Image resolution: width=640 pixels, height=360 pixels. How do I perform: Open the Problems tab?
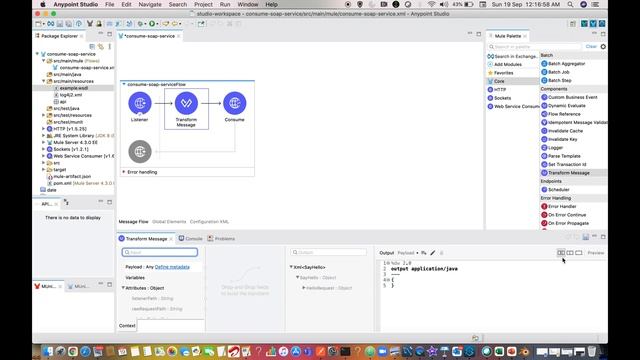tap(221, 238)
